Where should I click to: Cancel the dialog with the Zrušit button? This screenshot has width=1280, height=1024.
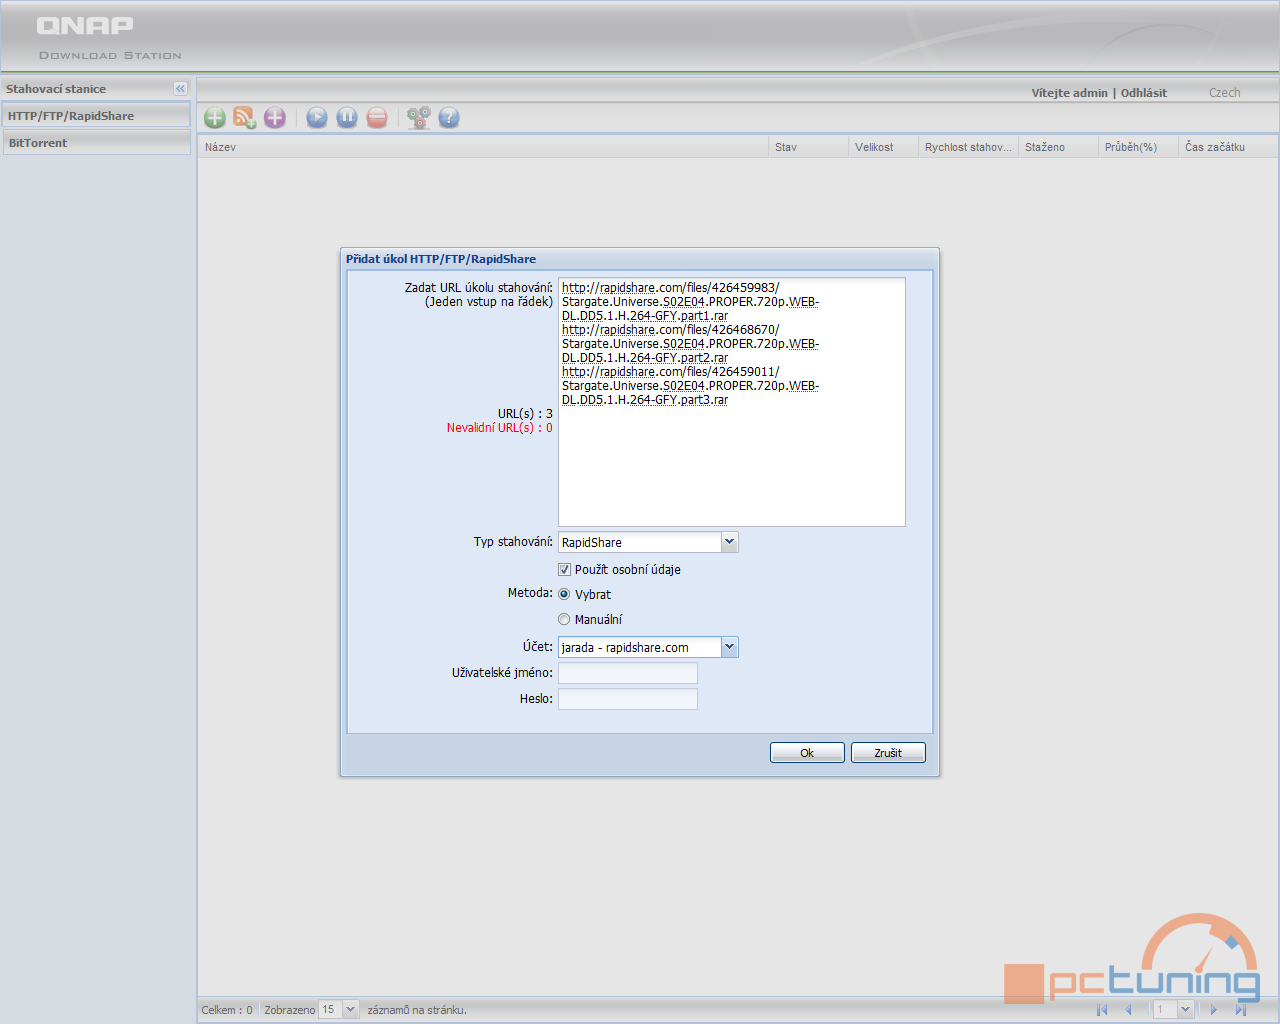click(x=888, y=753)
